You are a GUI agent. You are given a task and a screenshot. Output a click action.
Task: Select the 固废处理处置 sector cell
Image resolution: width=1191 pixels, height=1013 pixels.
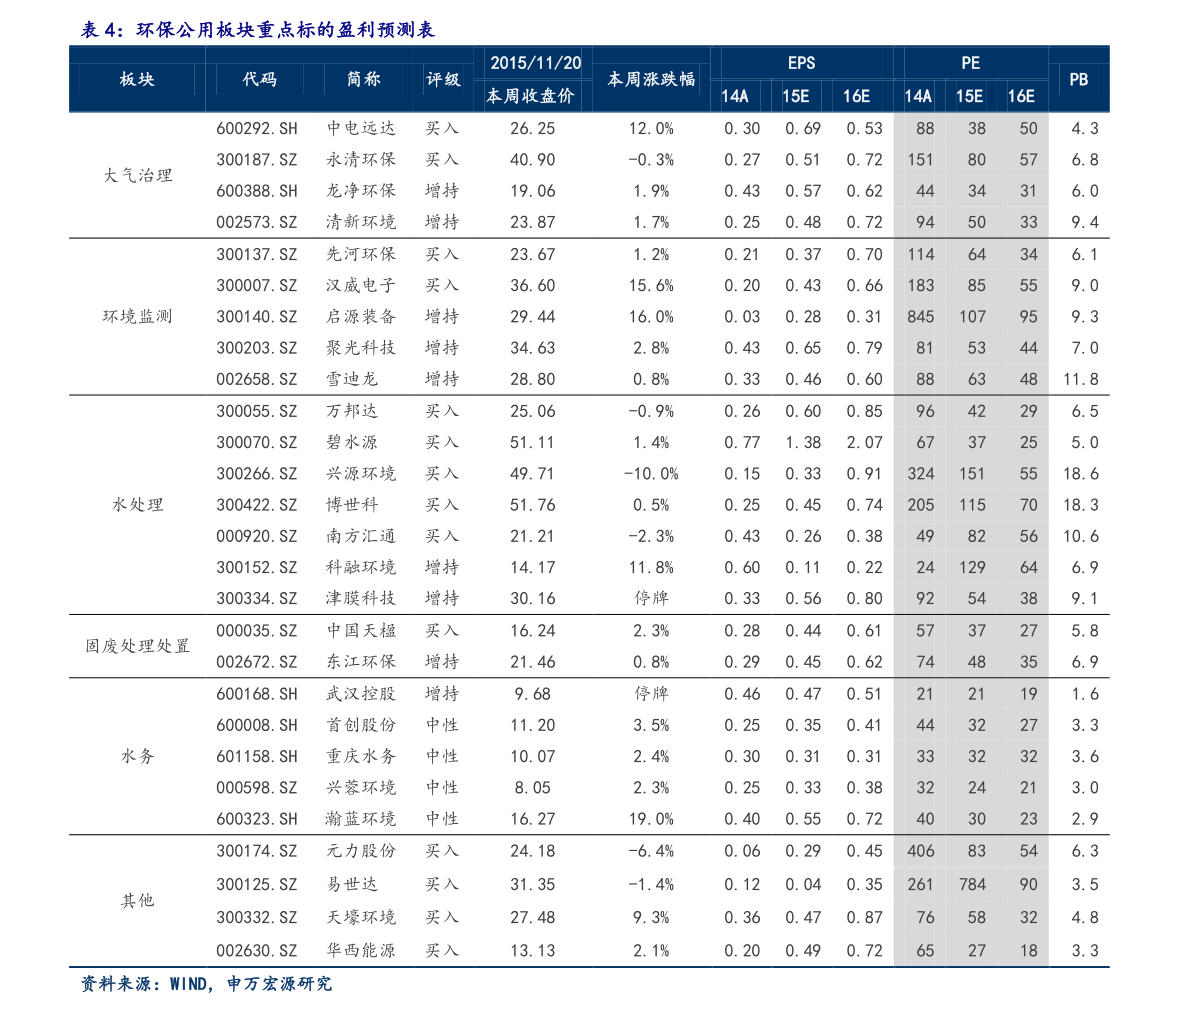[x=137, y=646]
